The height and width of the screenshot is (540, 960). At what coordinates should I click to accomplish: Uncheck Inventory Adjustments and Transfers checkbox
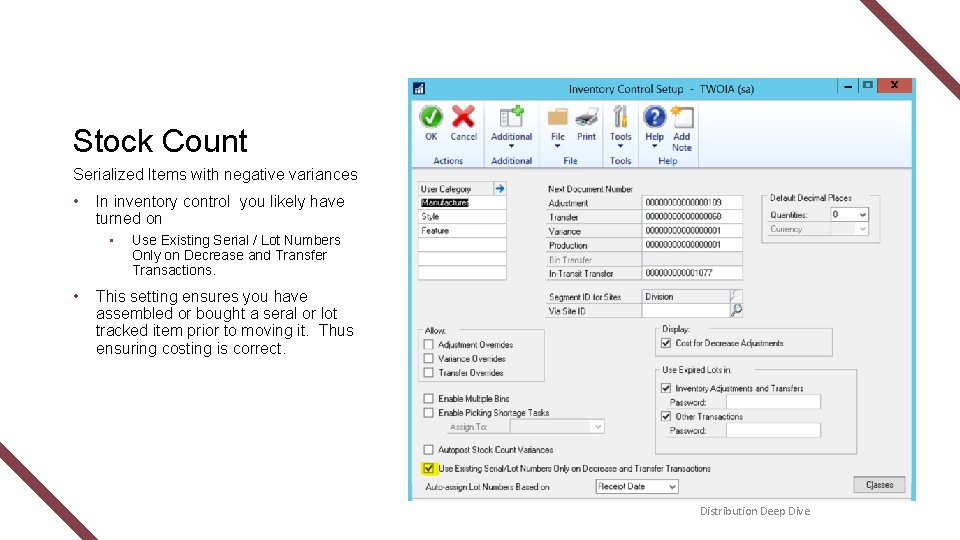666,388
